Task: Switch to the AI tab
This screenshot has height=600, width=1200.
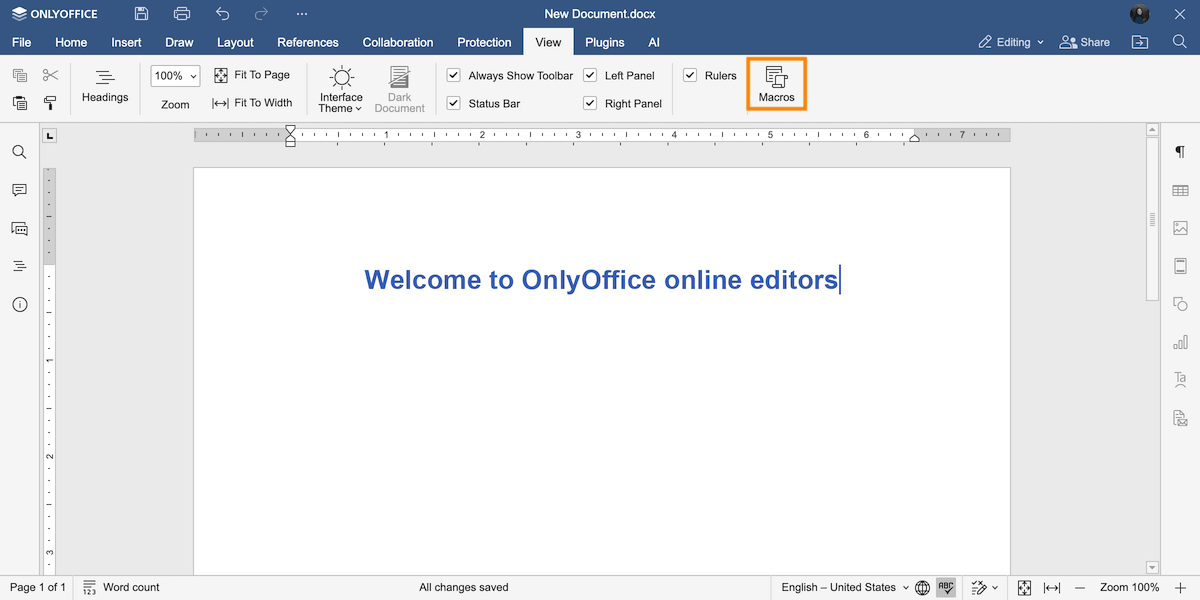Action: (x=654, y=42)
